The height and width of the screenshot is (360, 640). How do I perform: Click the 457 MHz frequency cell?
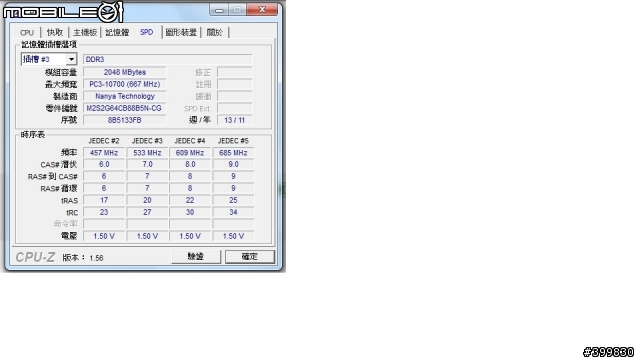[104, 153]
